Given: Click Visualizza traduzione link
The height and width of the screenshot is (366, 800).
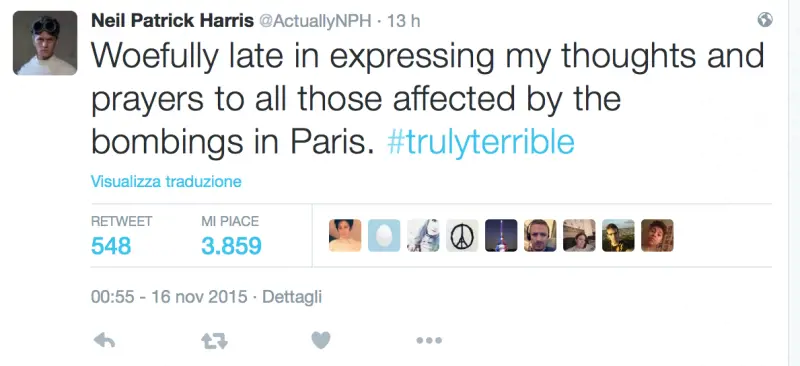Looking at the screenshot, I should (x=166, y=182).
